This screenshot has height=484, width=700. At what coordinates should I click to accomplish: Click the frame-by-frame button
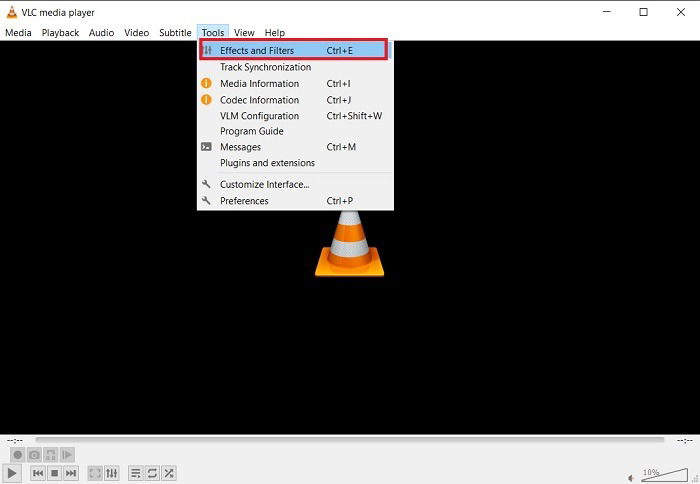[67, 455]
